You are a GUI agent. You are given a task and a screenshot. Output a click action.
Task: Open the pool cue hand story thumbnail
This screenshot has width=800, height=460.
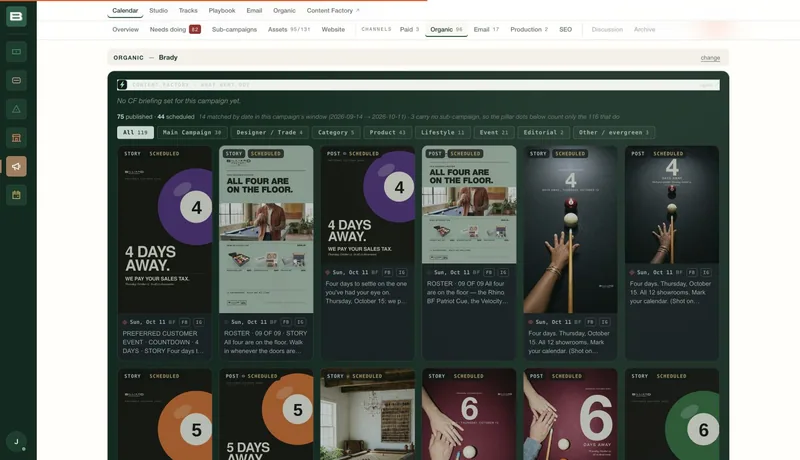coord(570,229)
